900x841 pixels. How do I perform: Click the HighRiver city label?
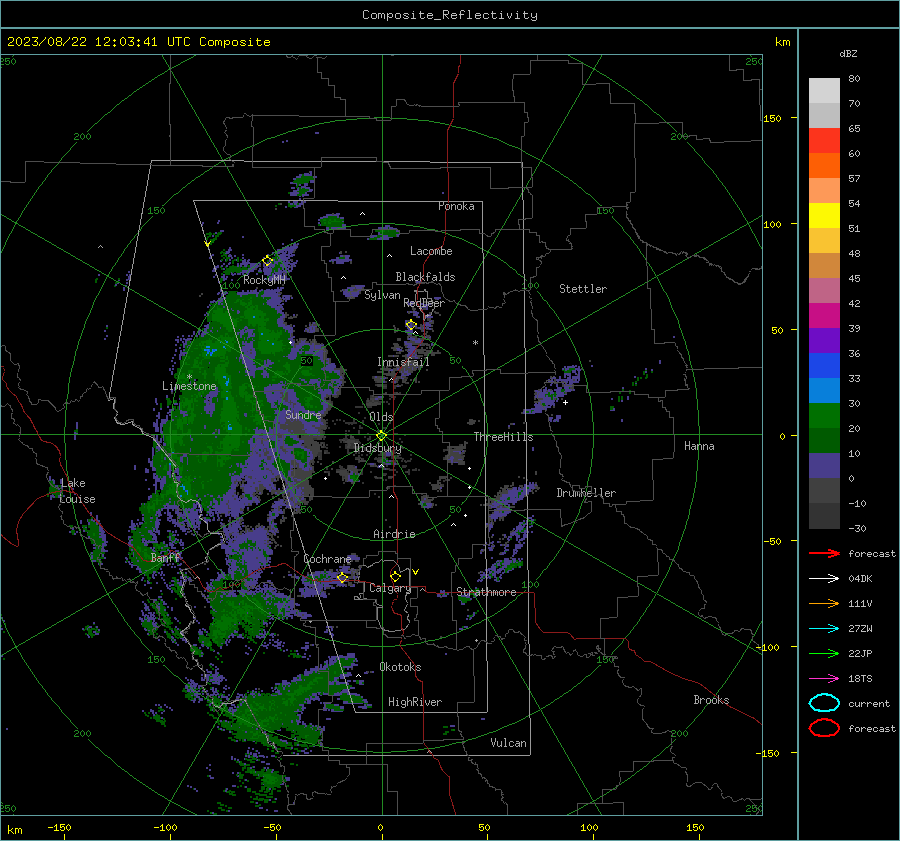click(415, 702)
